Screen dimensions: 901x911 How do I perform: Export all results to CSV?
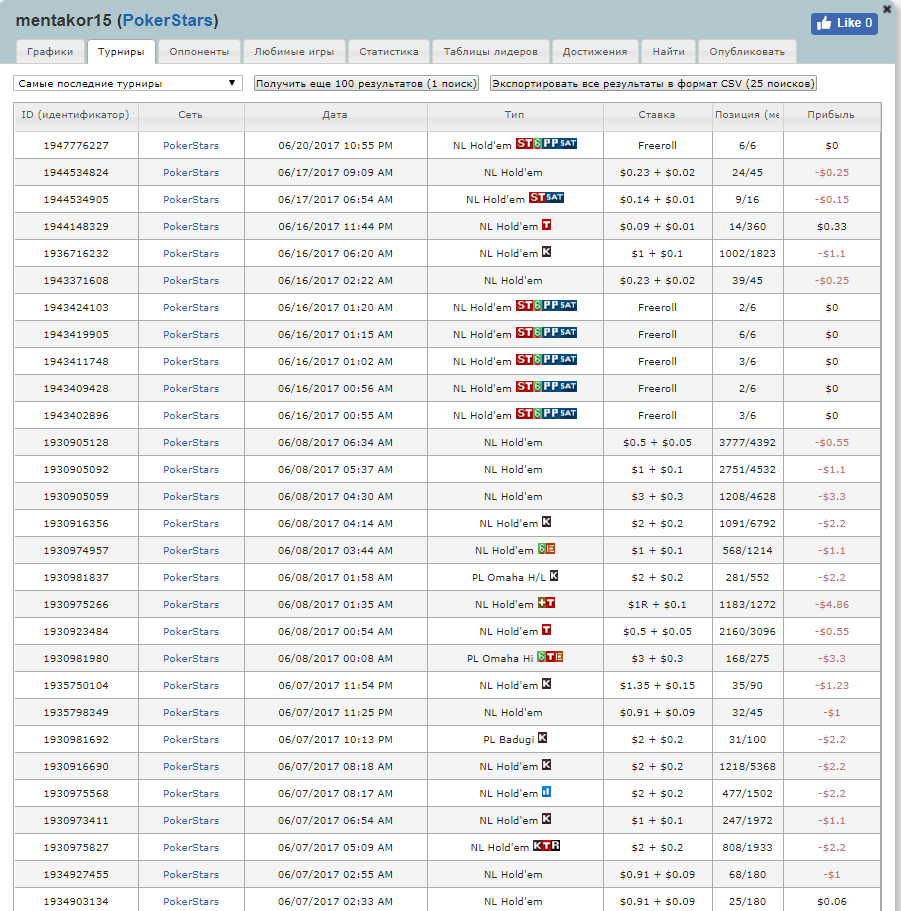(x=654, y=83)
